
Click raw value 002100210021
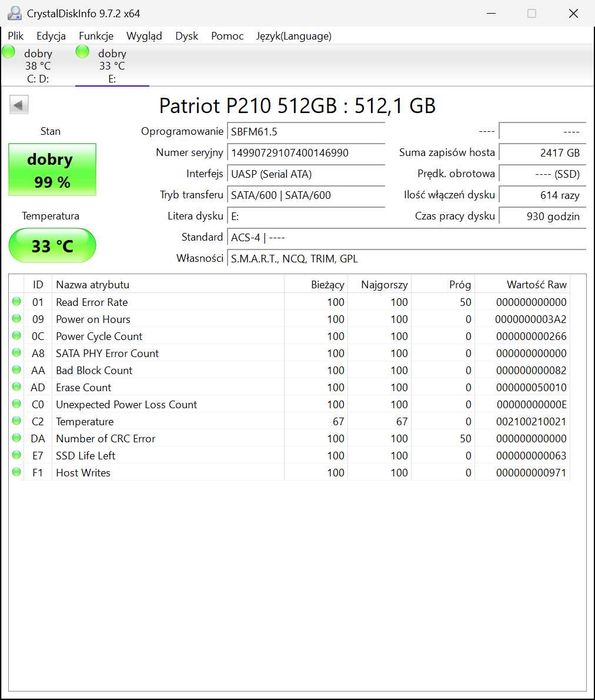click(x=531, y=421)
